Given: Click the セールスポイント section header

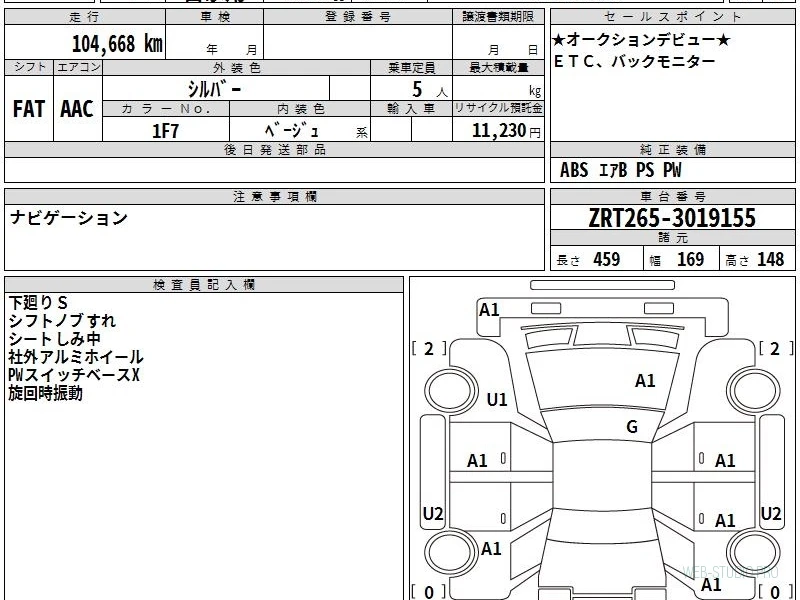Looking at the screenshot, I should pyautogui.click(x=672, y=17).
